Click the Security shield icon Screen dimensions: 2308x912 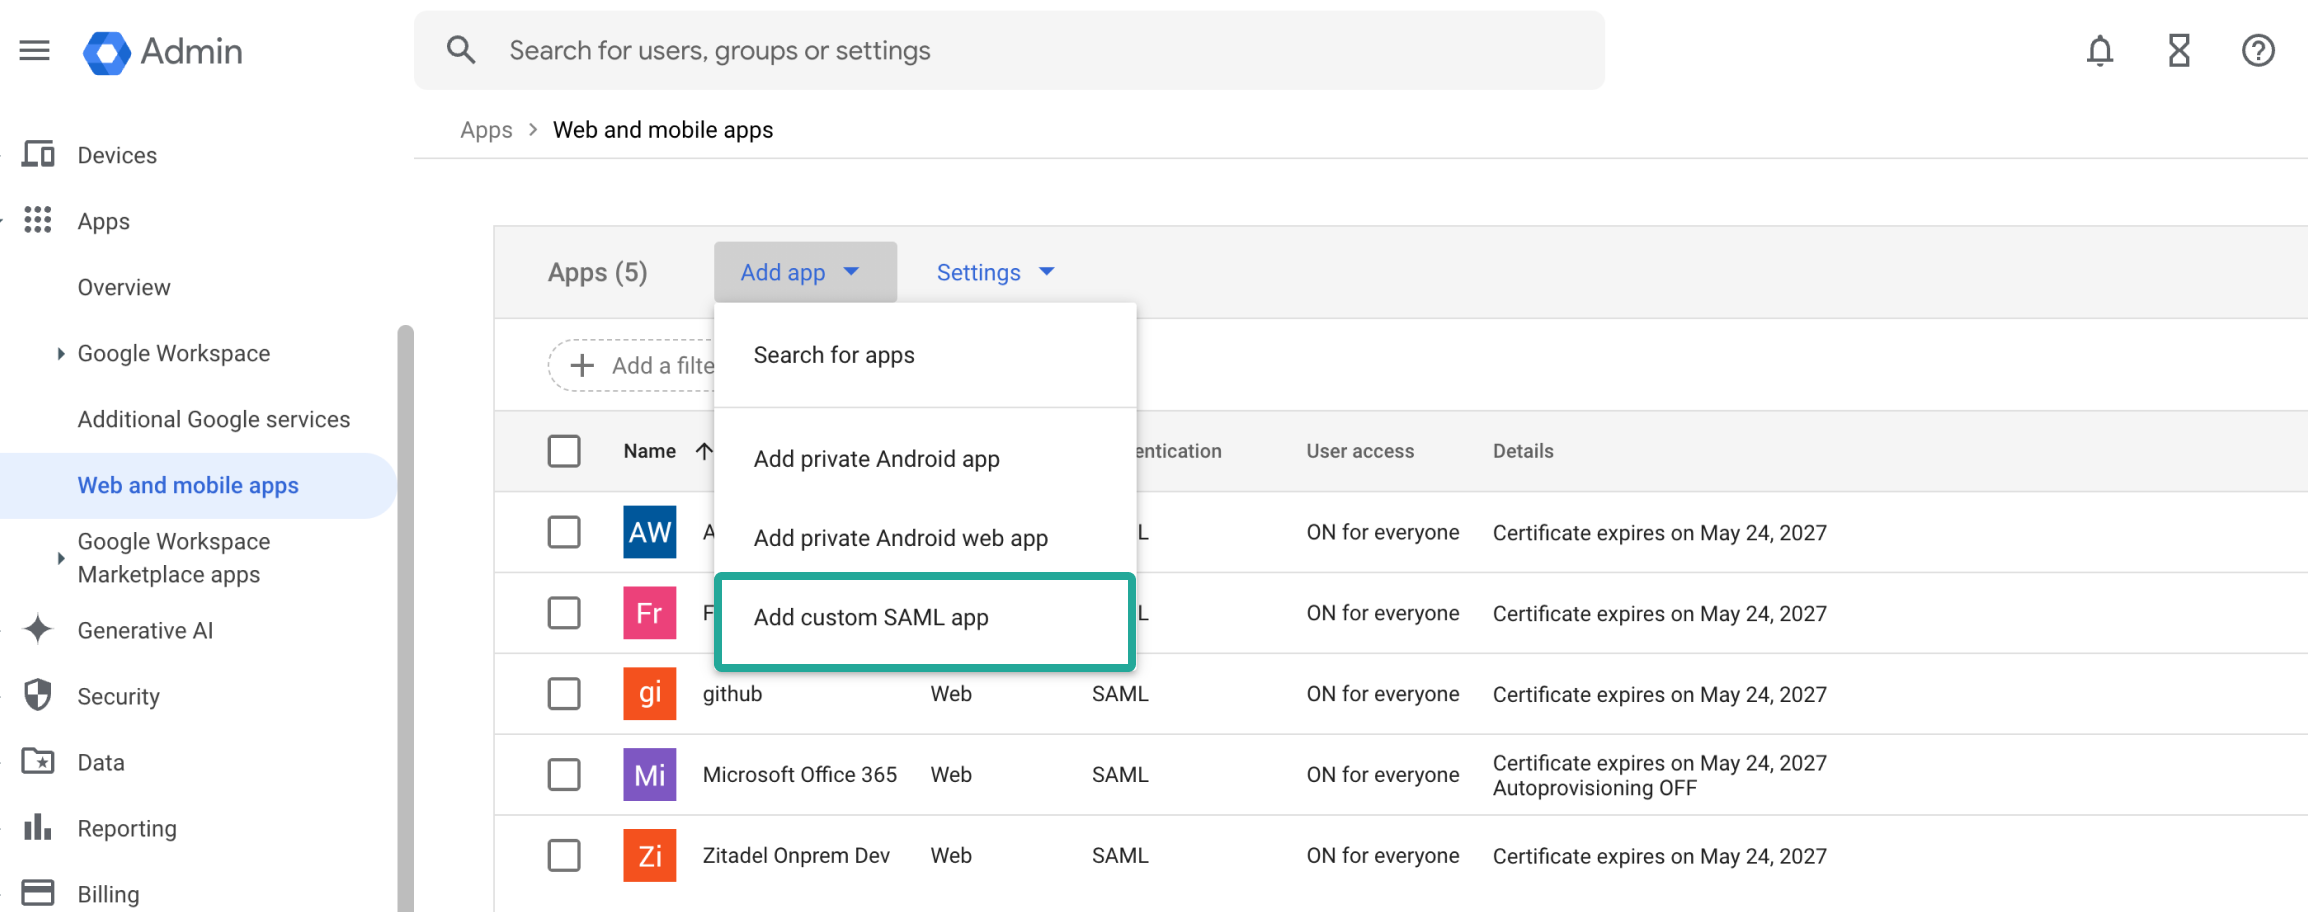pyautogui.click(x=38, y=695)
